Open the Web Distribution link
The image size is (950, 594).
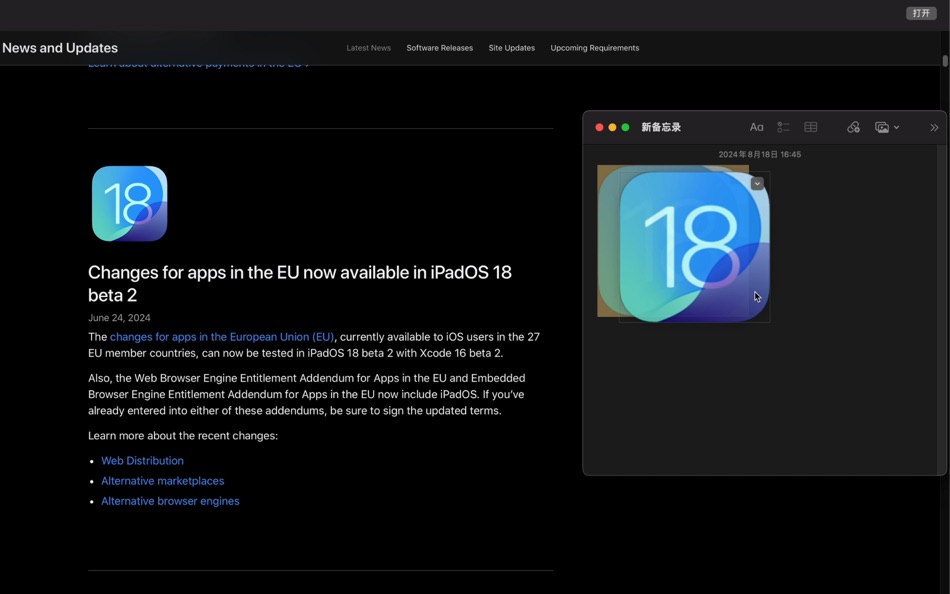click(x=142, y=461)
